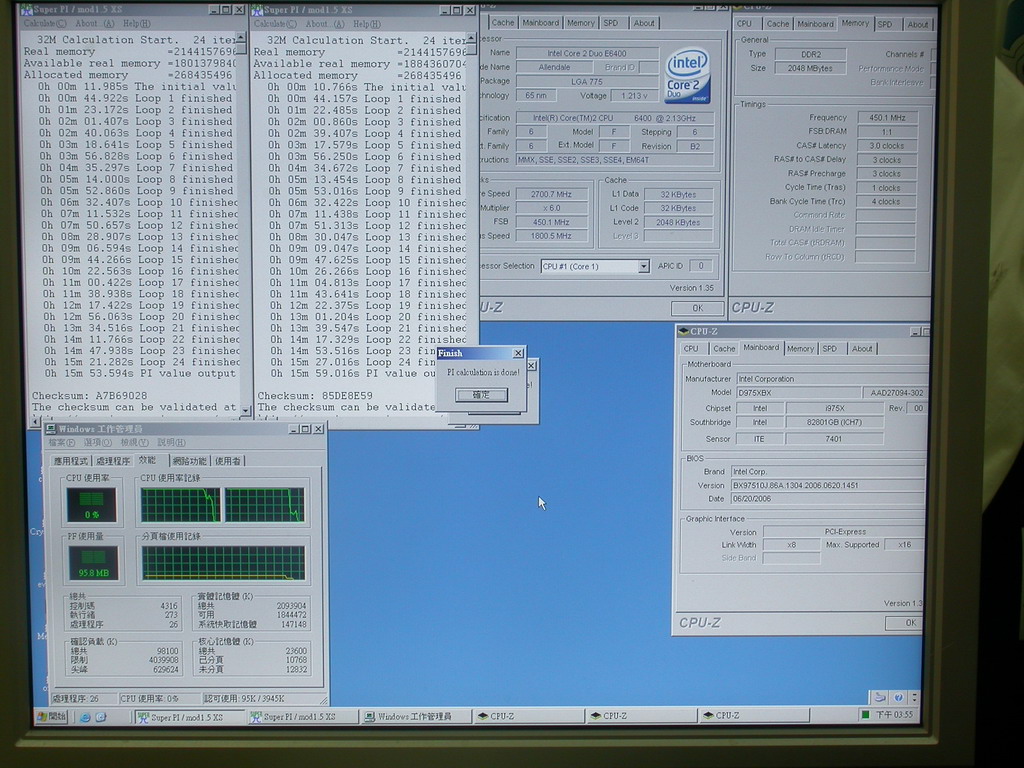Click the motherboard model value 'D975XBX'
This screenshot has height=768, width=1024.
798,393
